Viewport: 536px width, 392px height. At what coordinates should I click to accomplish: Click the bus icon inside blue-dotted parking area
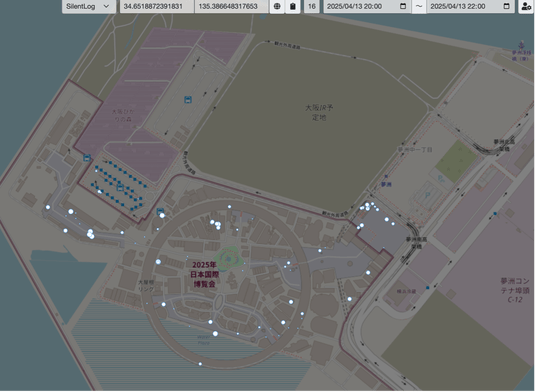(x=120, y=187)
